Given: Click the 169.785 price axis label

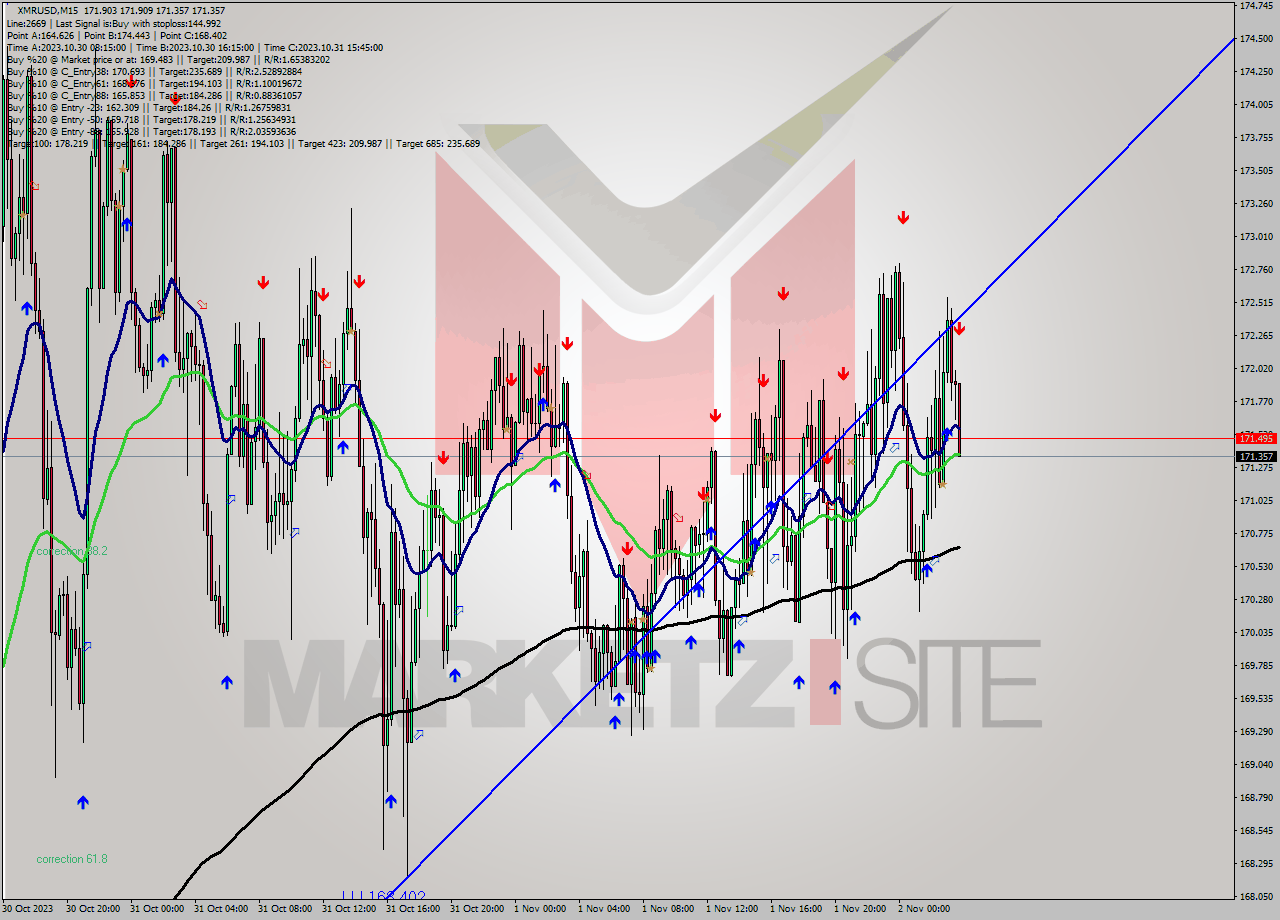Looking at the screenshot, I should (x=1256, y=666).
